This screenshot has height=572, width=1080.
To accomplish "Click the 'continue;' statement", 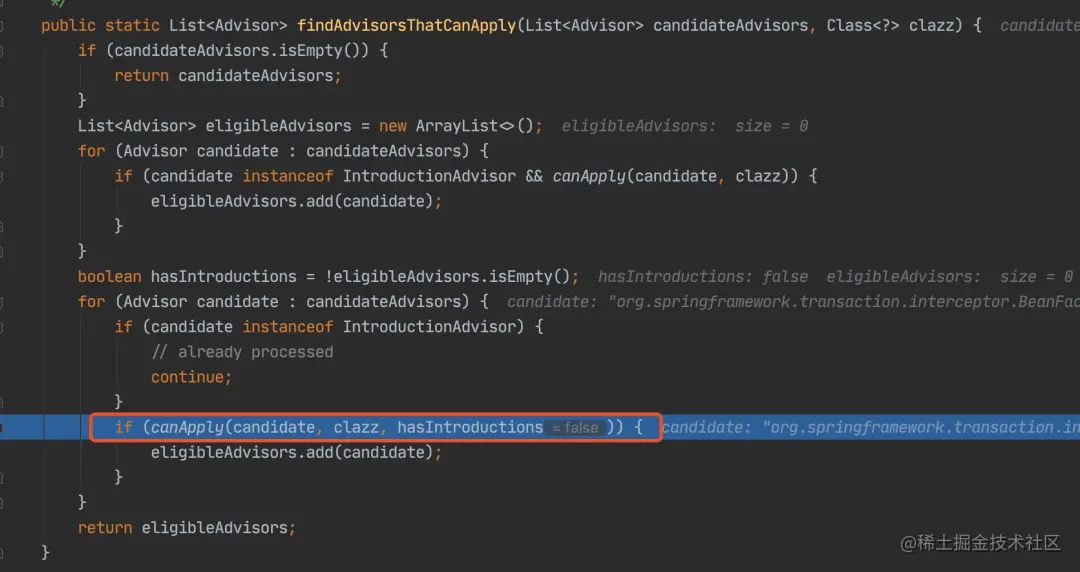I will (x=191, y=377).
